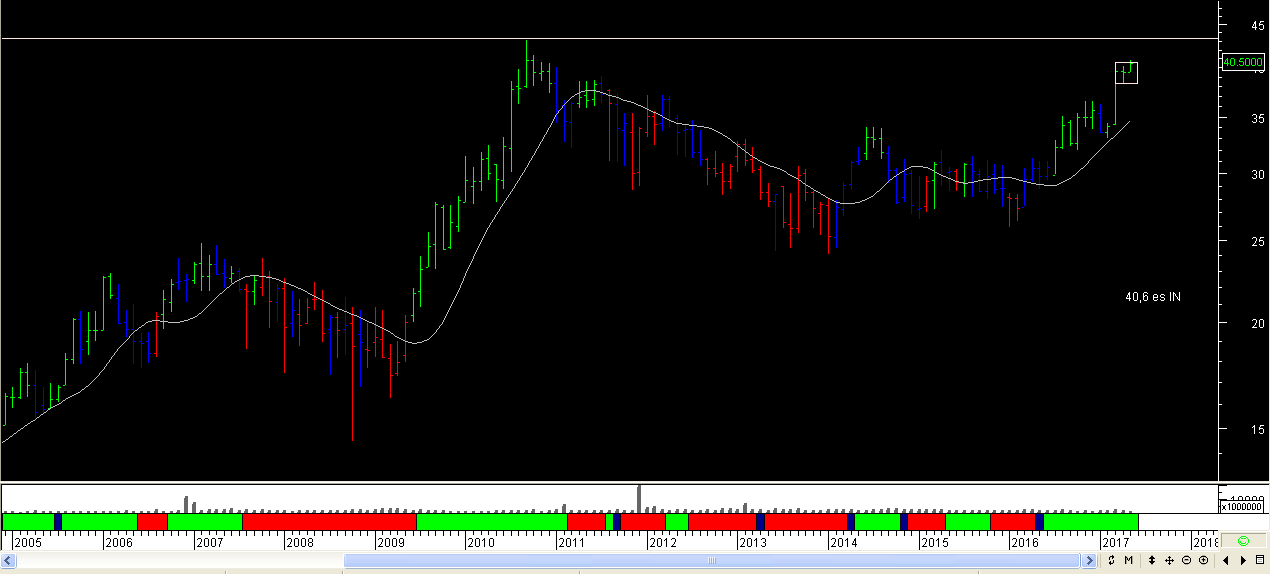
Task: Click the 45 price axis label
Action: pyautogui.click(x=1258, y=24)
